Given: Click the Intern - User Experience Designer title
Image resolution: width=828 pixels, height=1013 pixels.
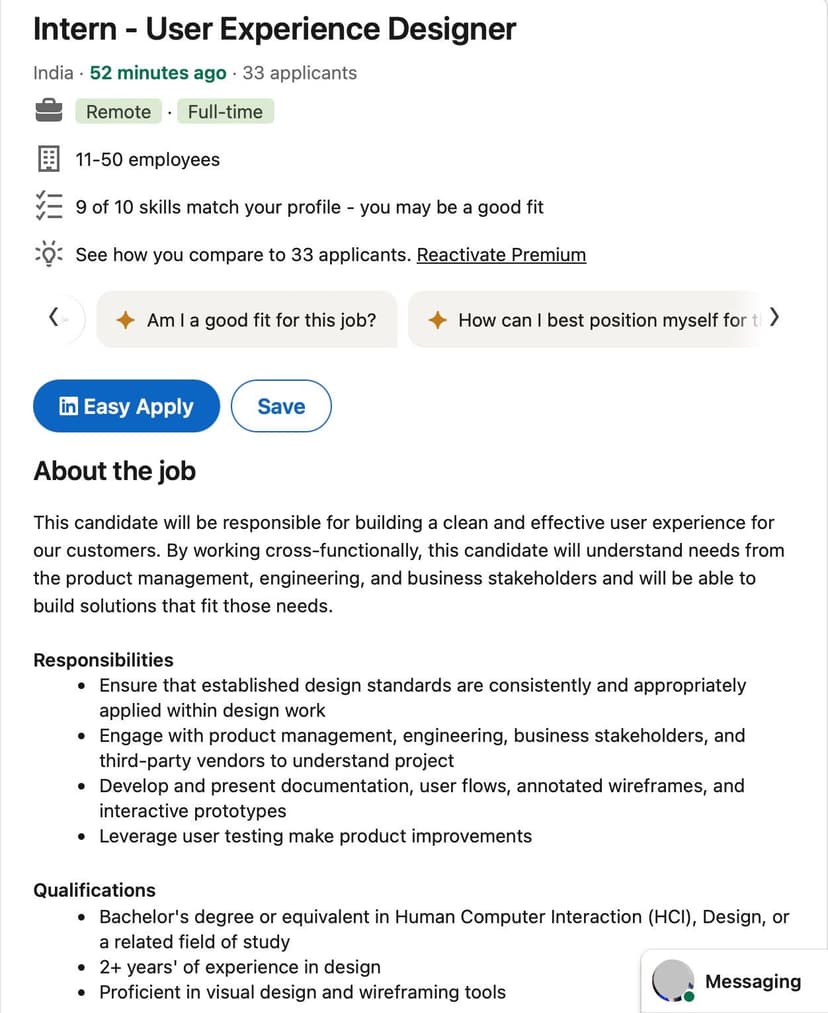Looking at the screenshot, I should [275, 29].
